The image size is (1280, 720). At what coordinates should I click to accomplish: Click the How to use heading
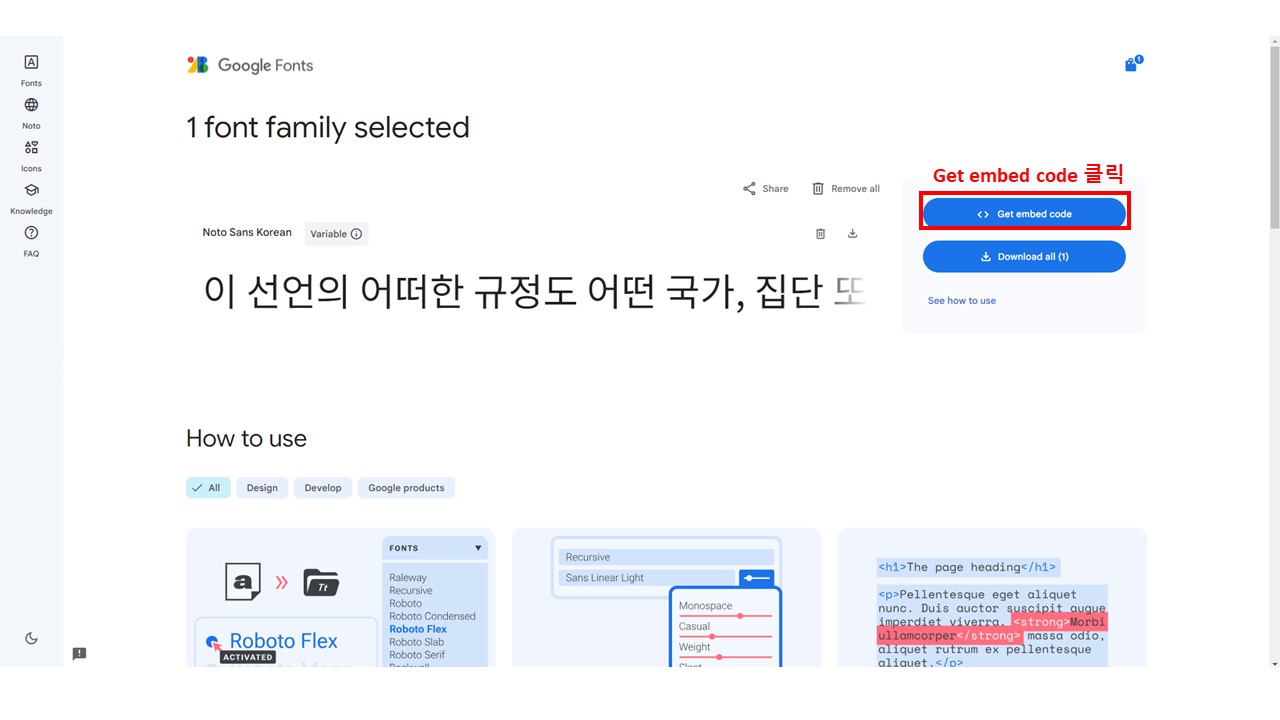pos(246,439)
